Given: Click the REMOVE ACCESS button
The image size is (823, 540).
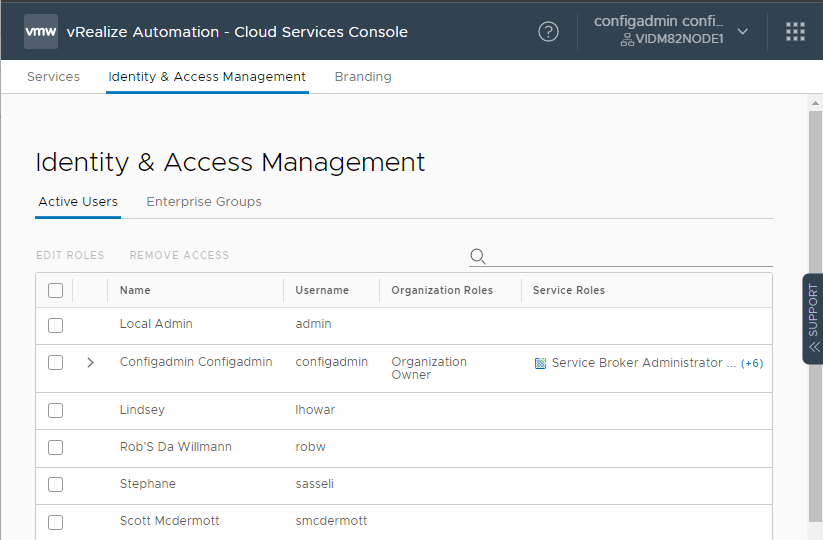Looking at the screenshot, I should (179, 255).
